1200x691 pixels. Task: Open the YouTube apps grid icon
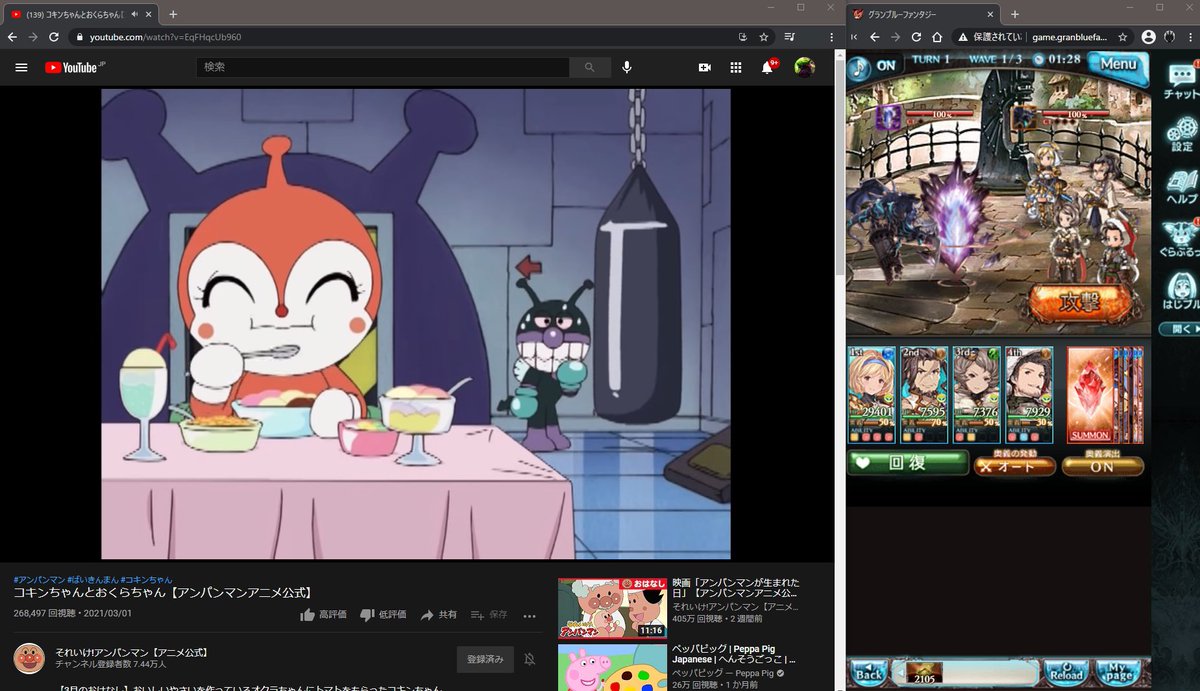tap(736, 67)
